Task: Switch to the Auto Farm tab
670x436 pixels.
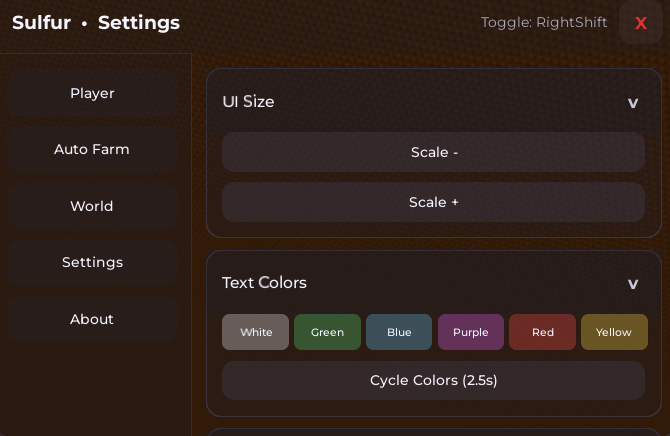Action: (x=92, y=150)
